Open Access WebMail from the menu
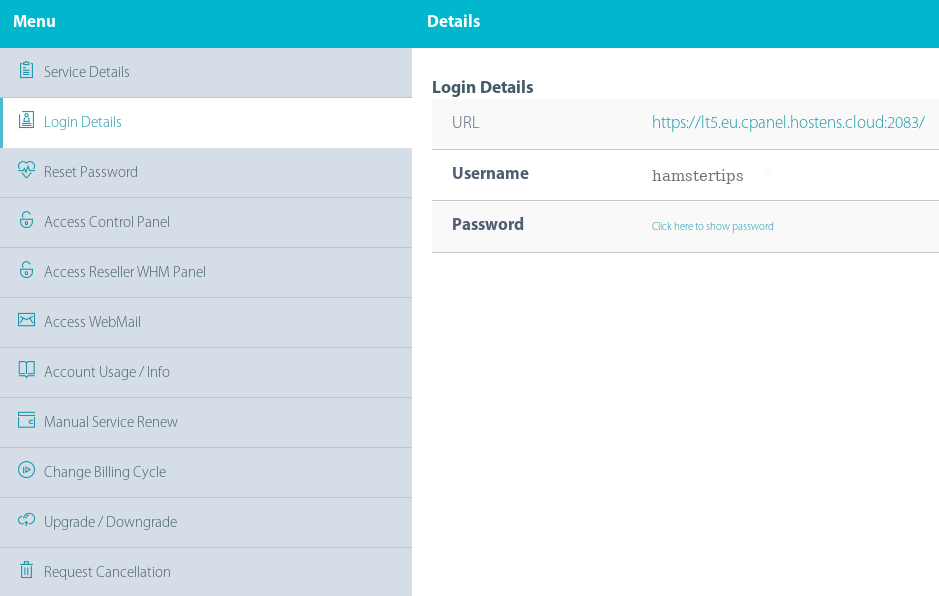Screen dimensions: 939x596 click(x=206, y=322)
